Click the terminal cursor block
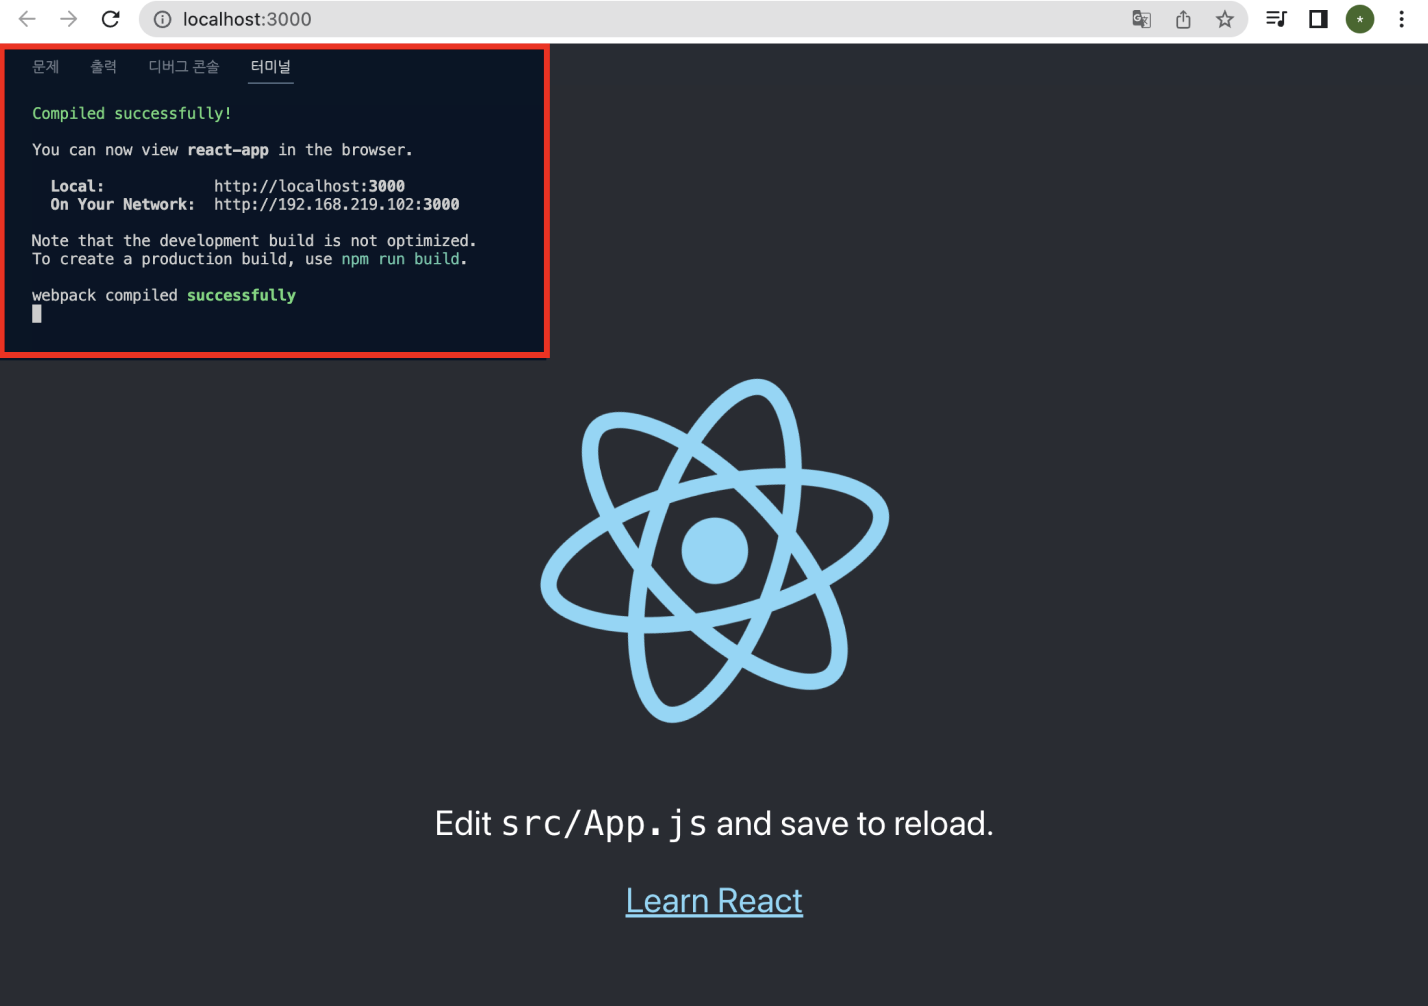The height and width of the screenshot is (1006, 1428). [x=37, y=314]
